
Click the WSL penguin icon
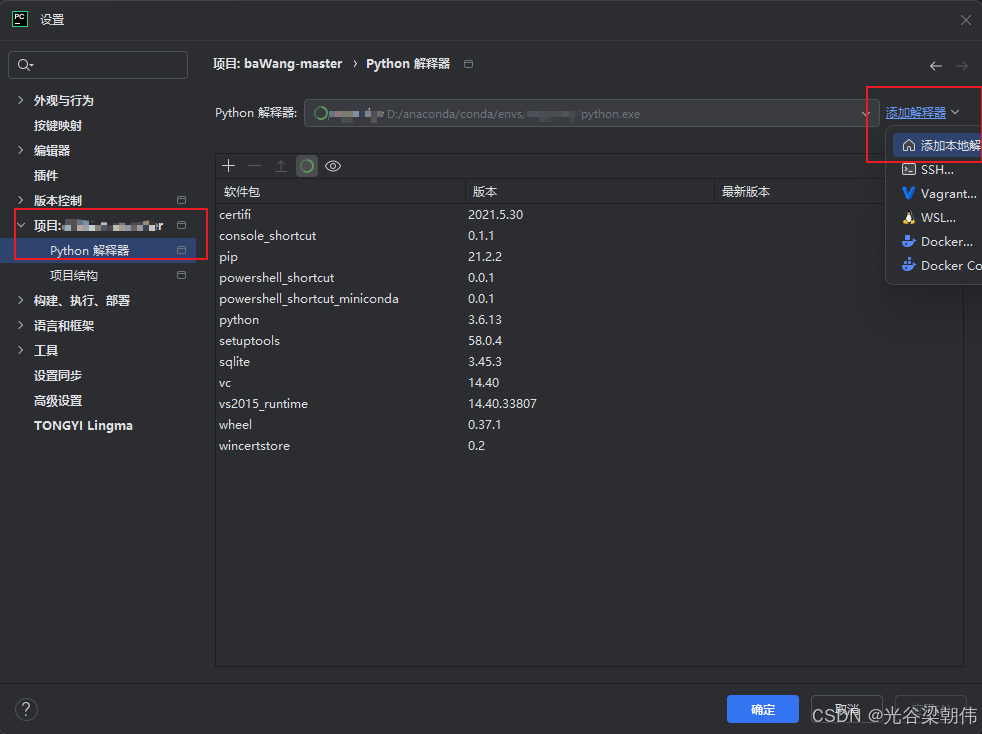pos(909,217)
